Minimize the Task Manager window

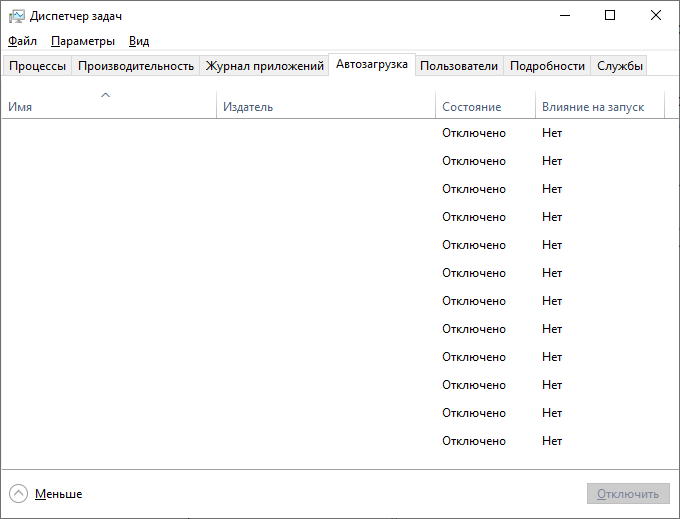tap(565, 16)
